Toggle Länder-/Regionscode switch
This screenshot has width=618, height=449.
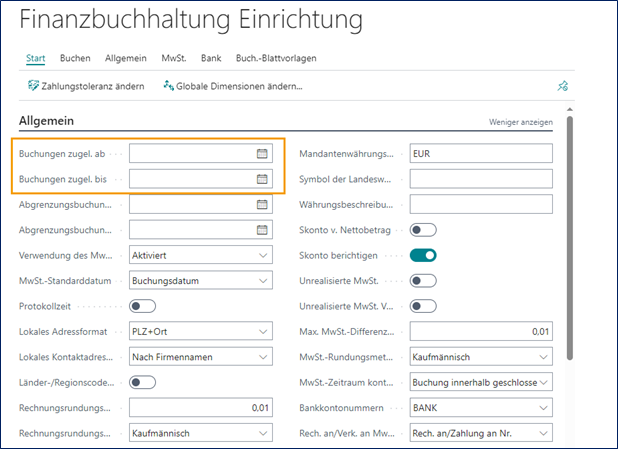pos(143,382)
